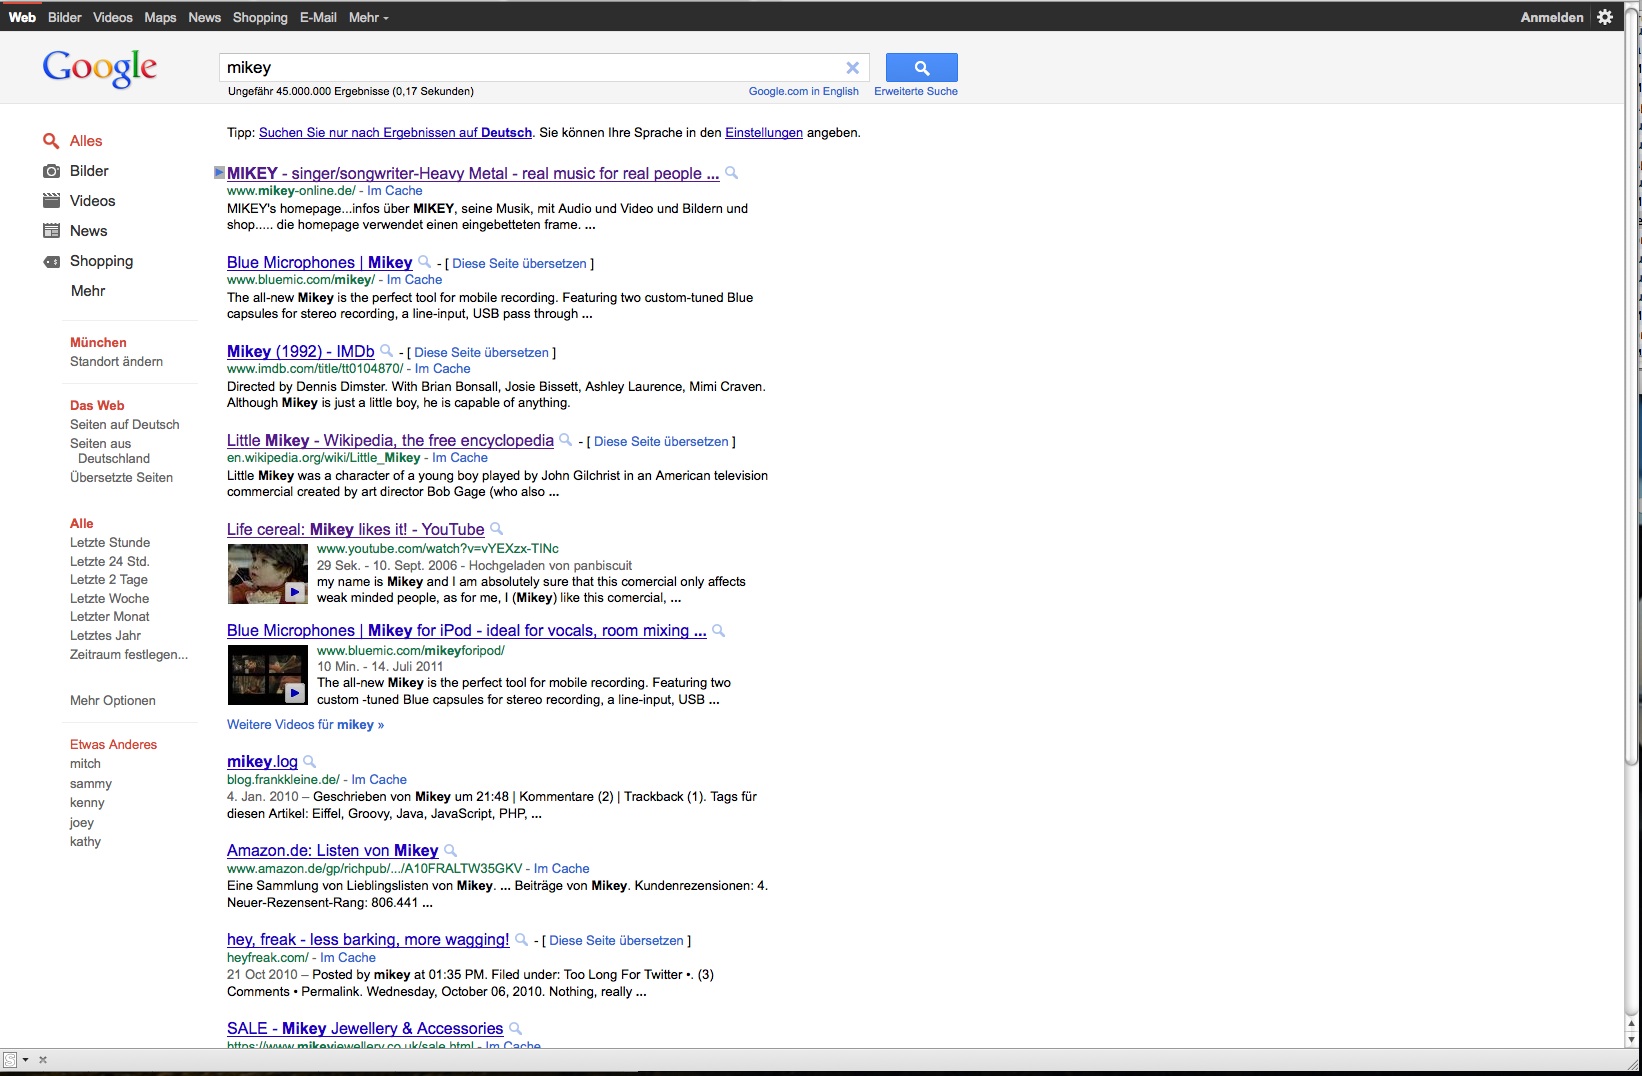Filter results to Letztes Jahr
Image resolution: width=1642 pixels, height=1076 pixels.
click(x=105, y=636)
